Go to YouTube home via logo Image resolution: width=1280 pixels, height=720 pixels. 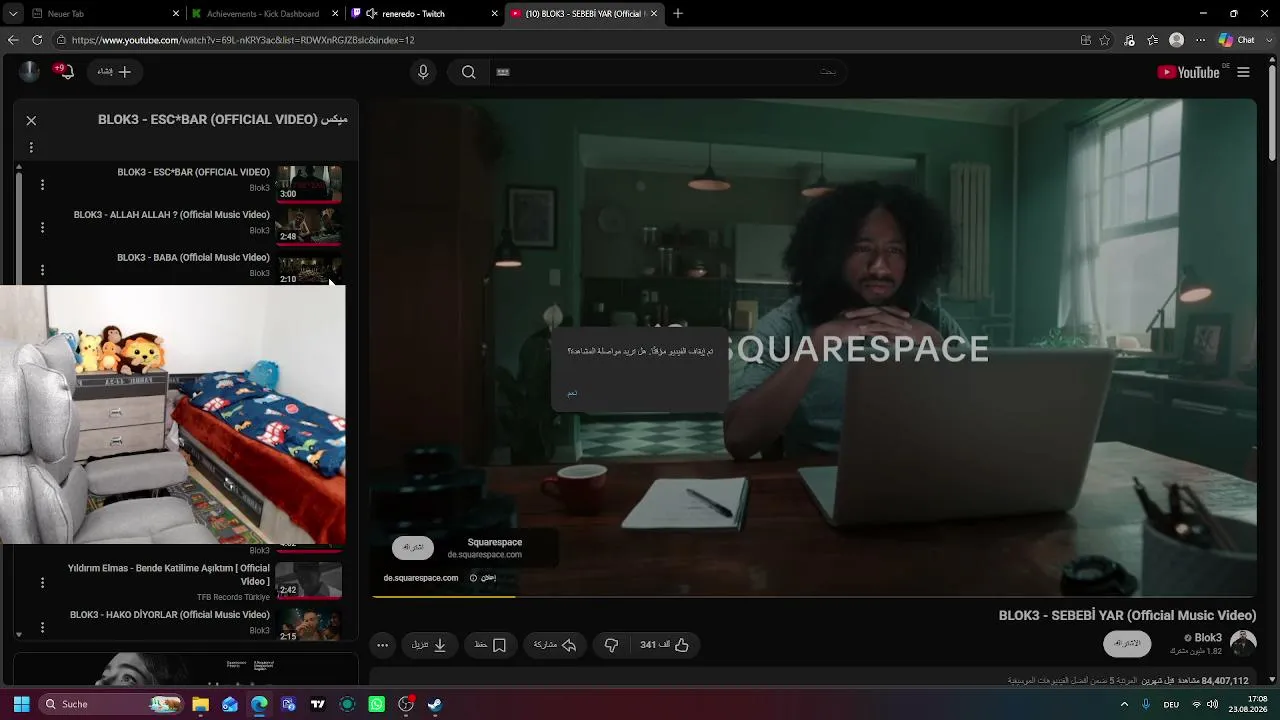[1188, 72]
